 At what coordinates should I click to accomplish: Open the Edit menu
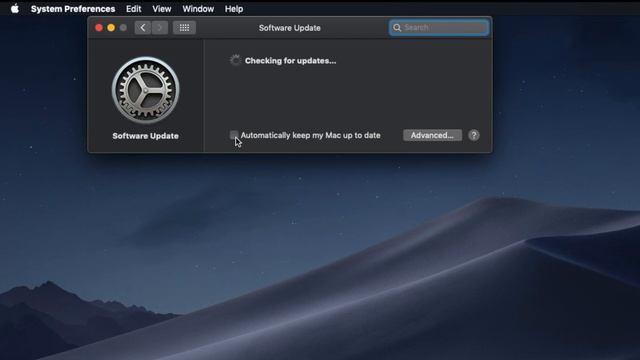click(x=133, y=9)
